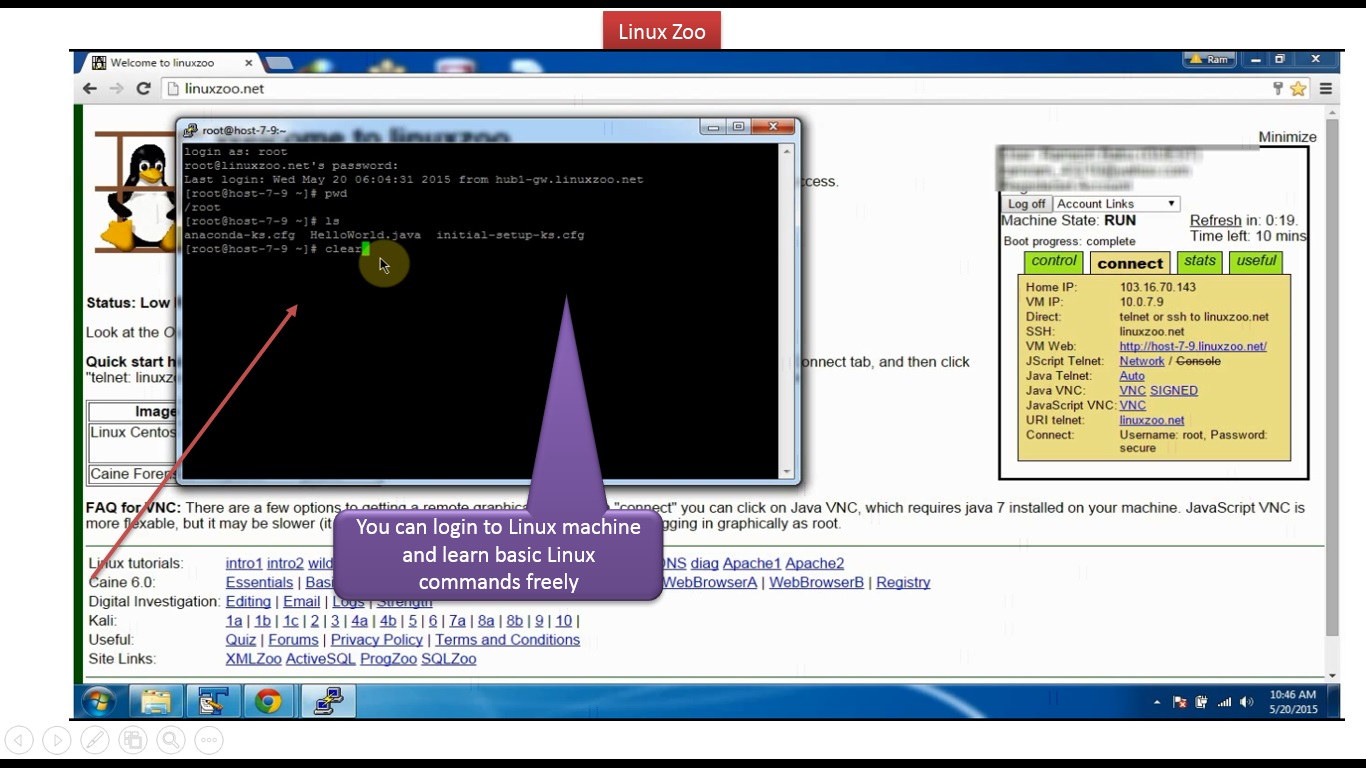Bookmark this page with the star icon

click(1298, 88)
